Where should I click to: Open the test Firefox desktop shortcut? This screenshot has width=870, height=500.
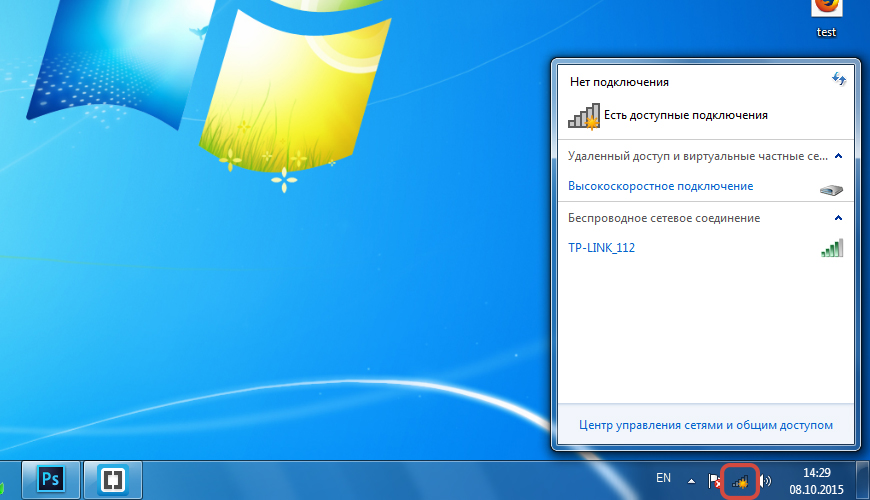pos(826,19)
